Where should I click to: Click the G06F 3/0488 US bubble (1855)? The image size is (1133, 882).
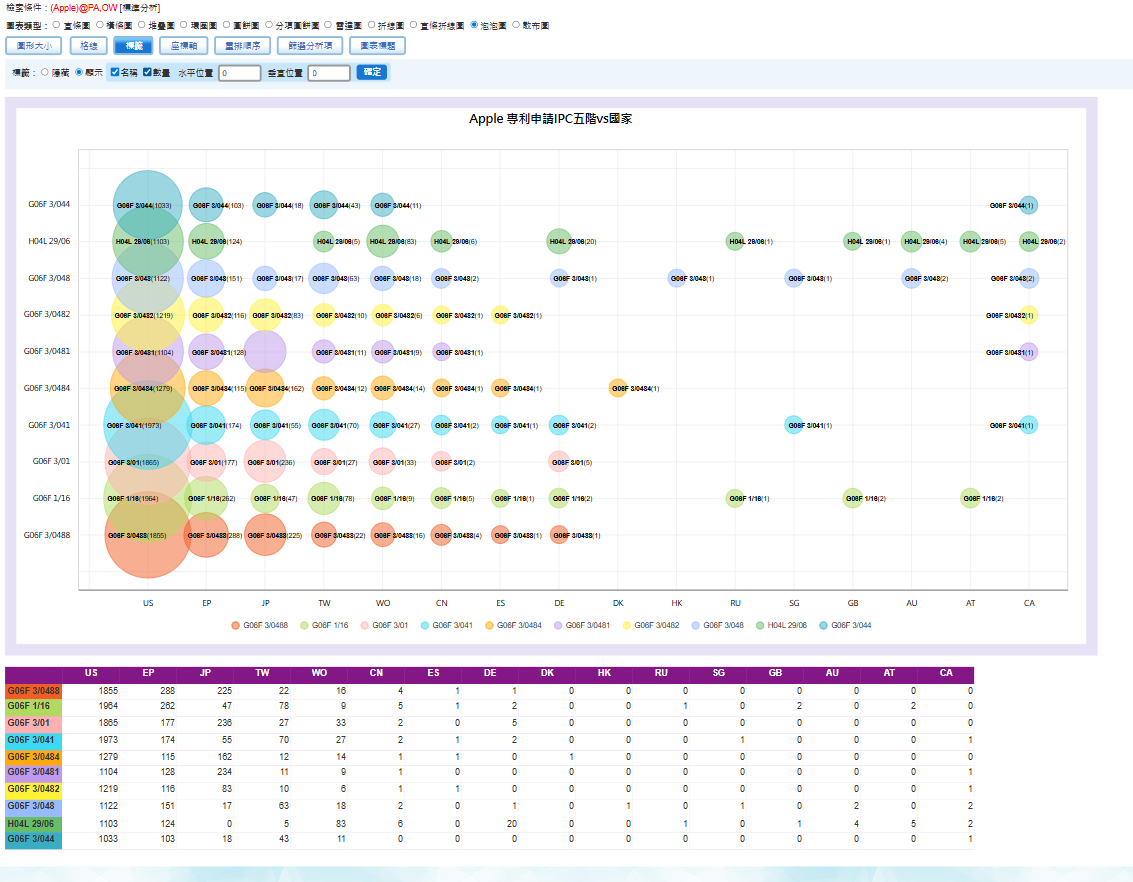[147, 535]
